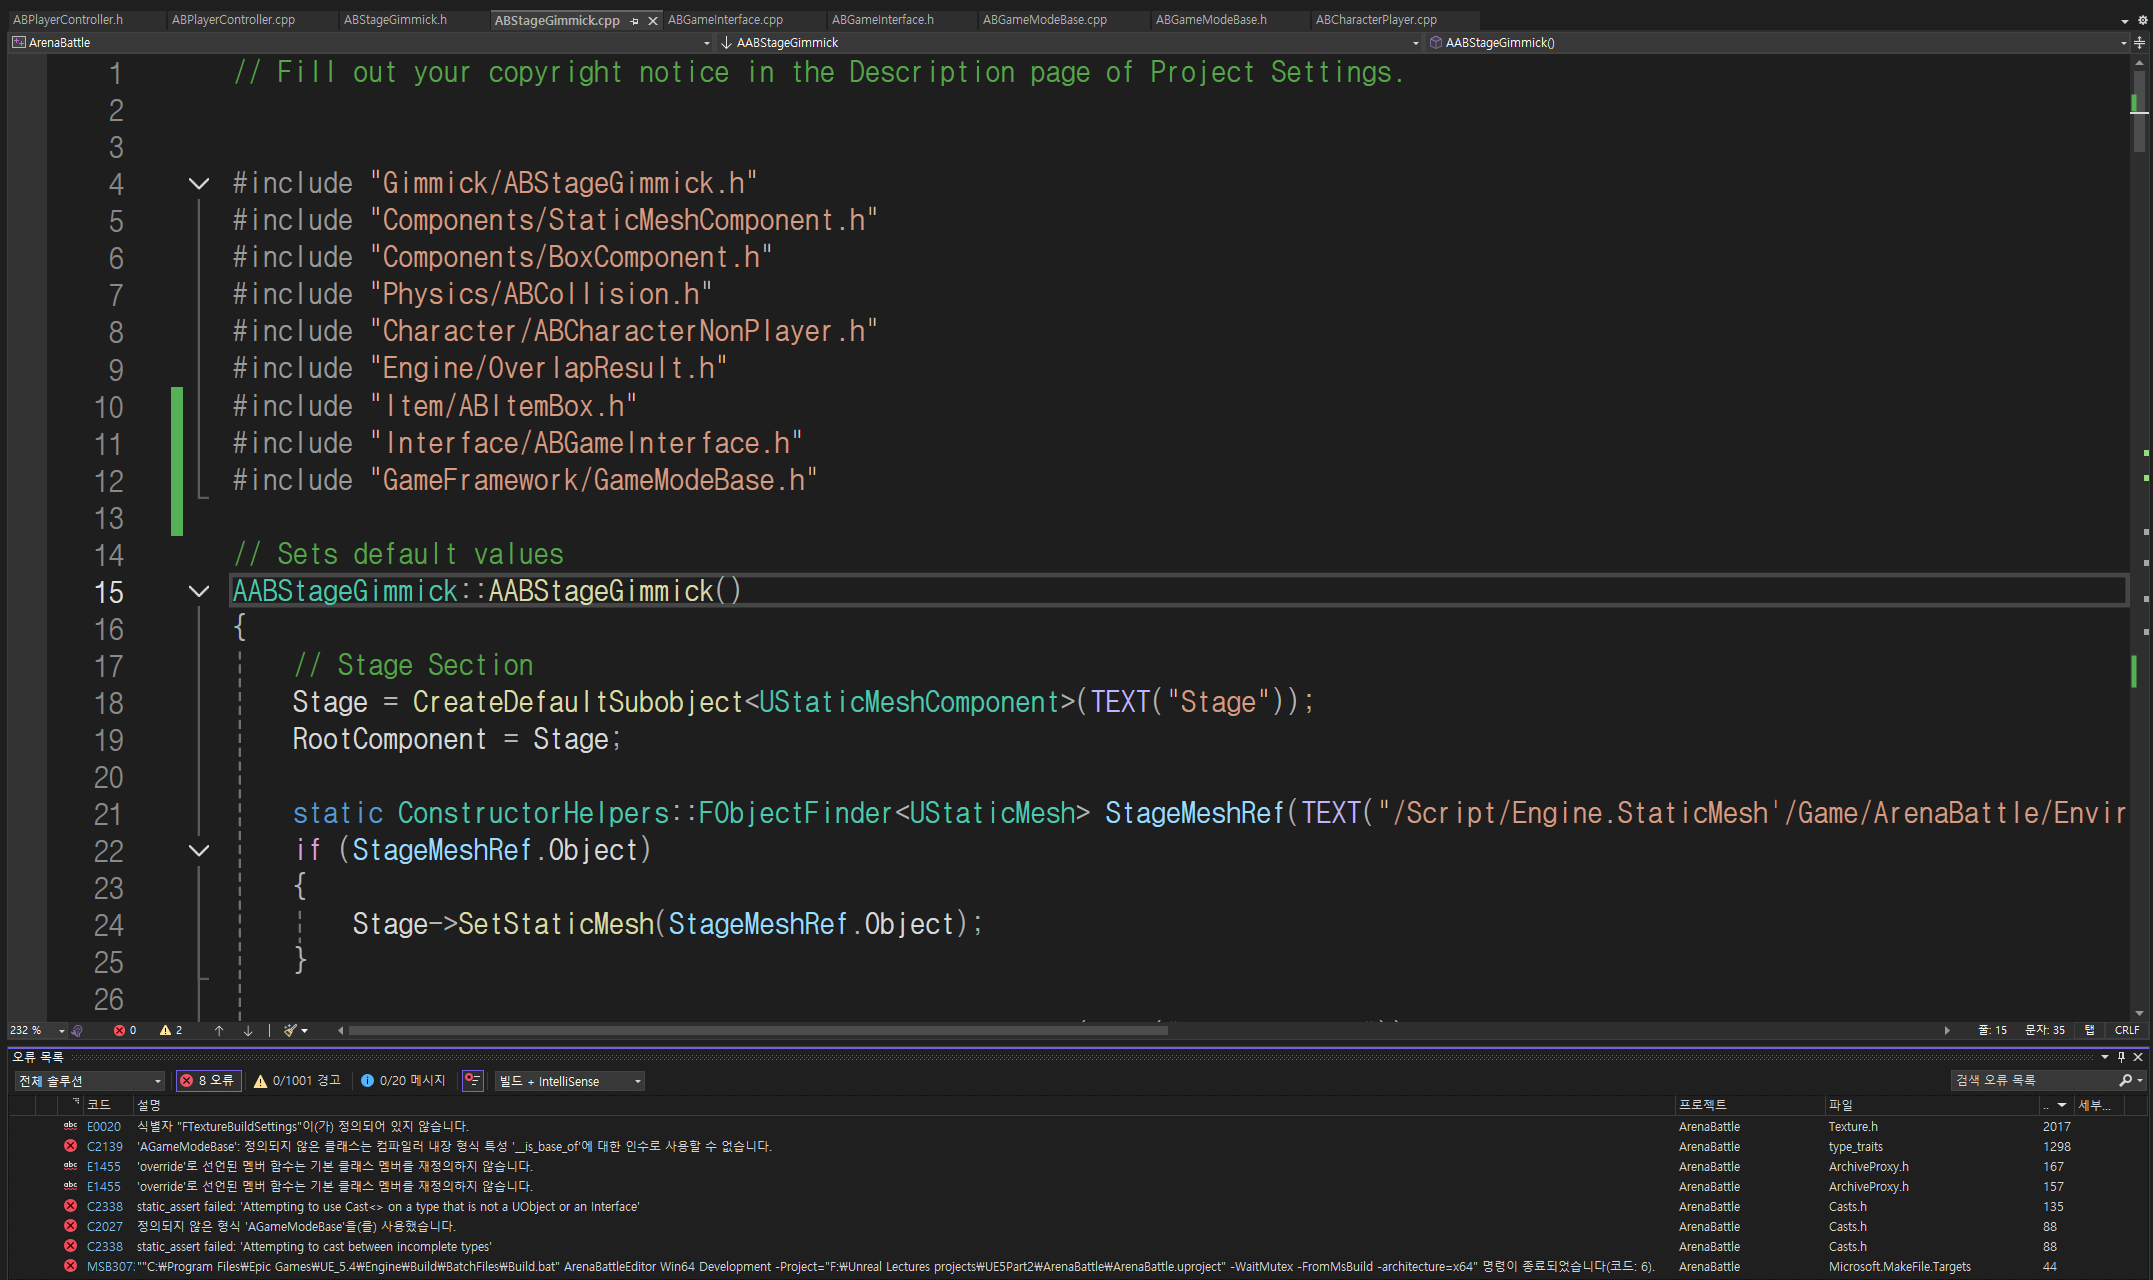Click the E1455 override error on line 157
Viewport: 2153px width, 1280px height.
click(1078, 1187)
